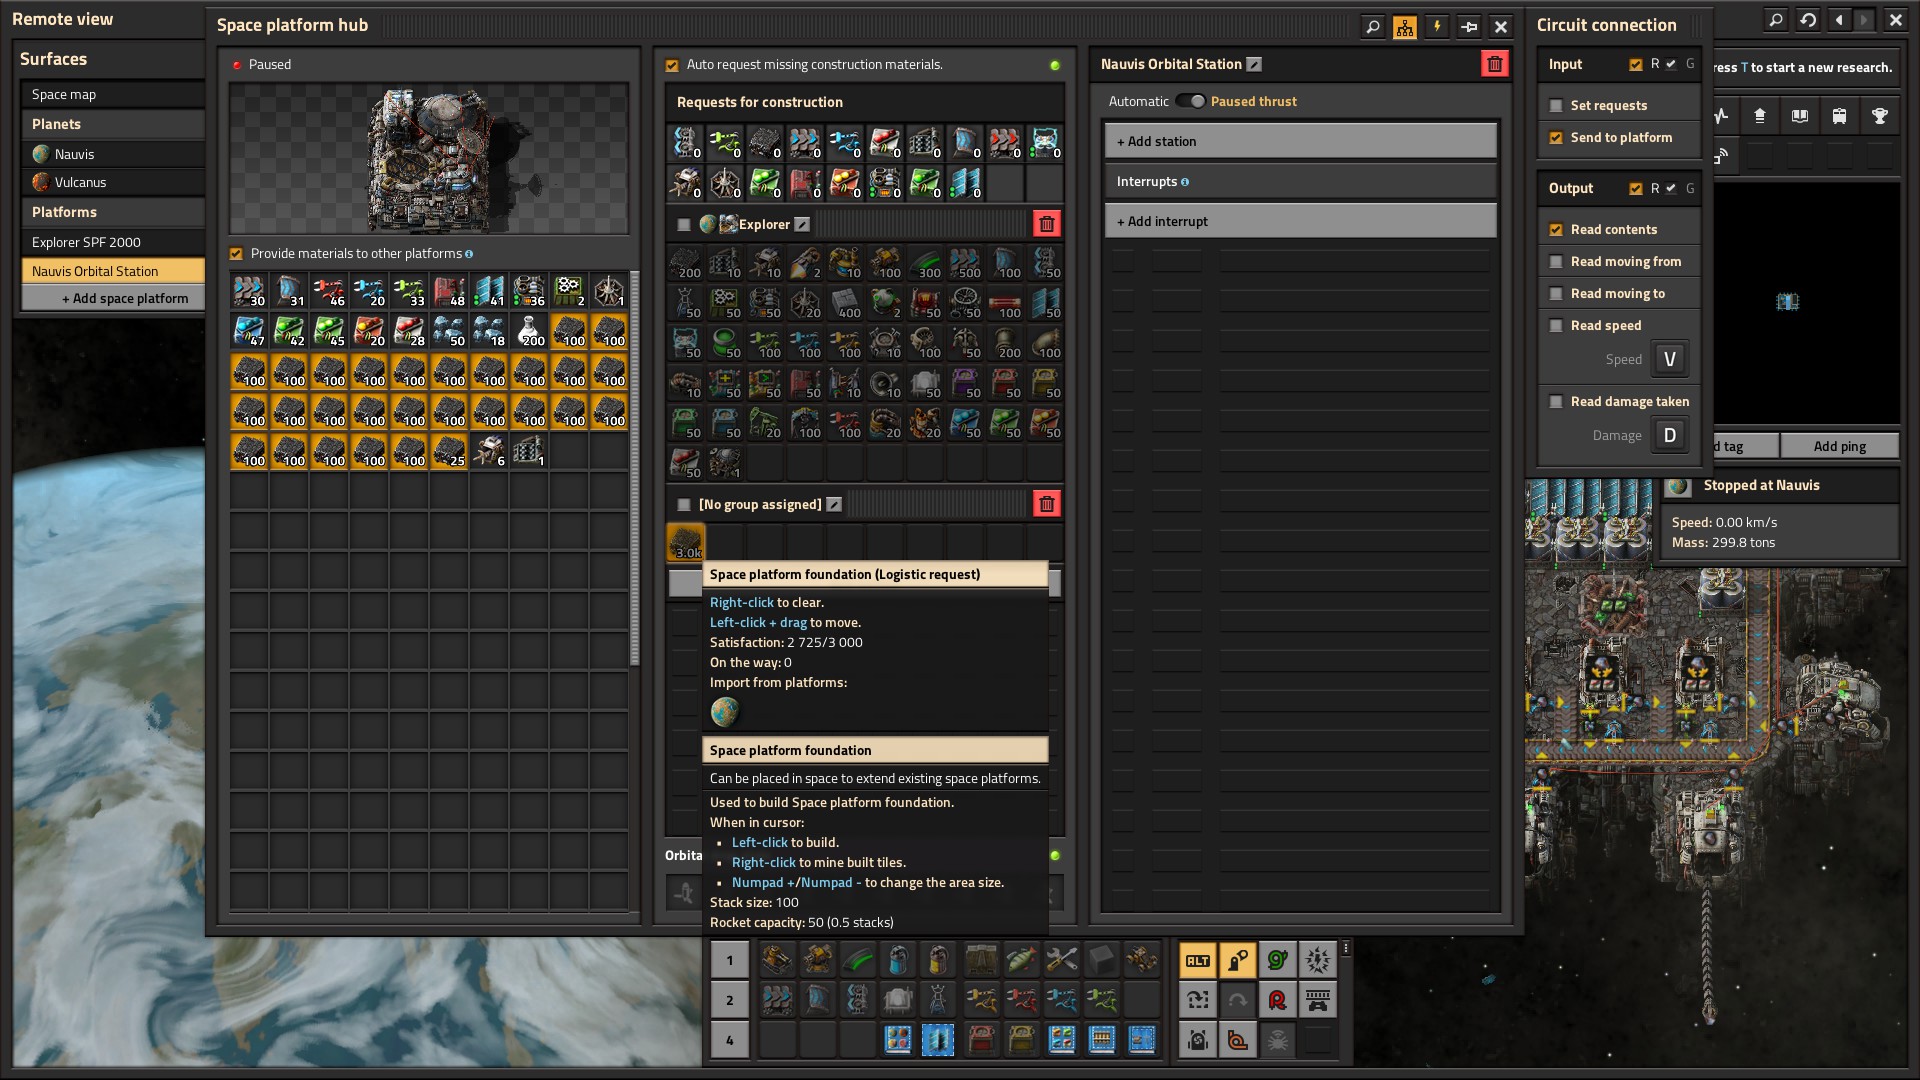
Task: Toggle the Automatic / Paused thrust switch
Action: (x=1190, y=101)
